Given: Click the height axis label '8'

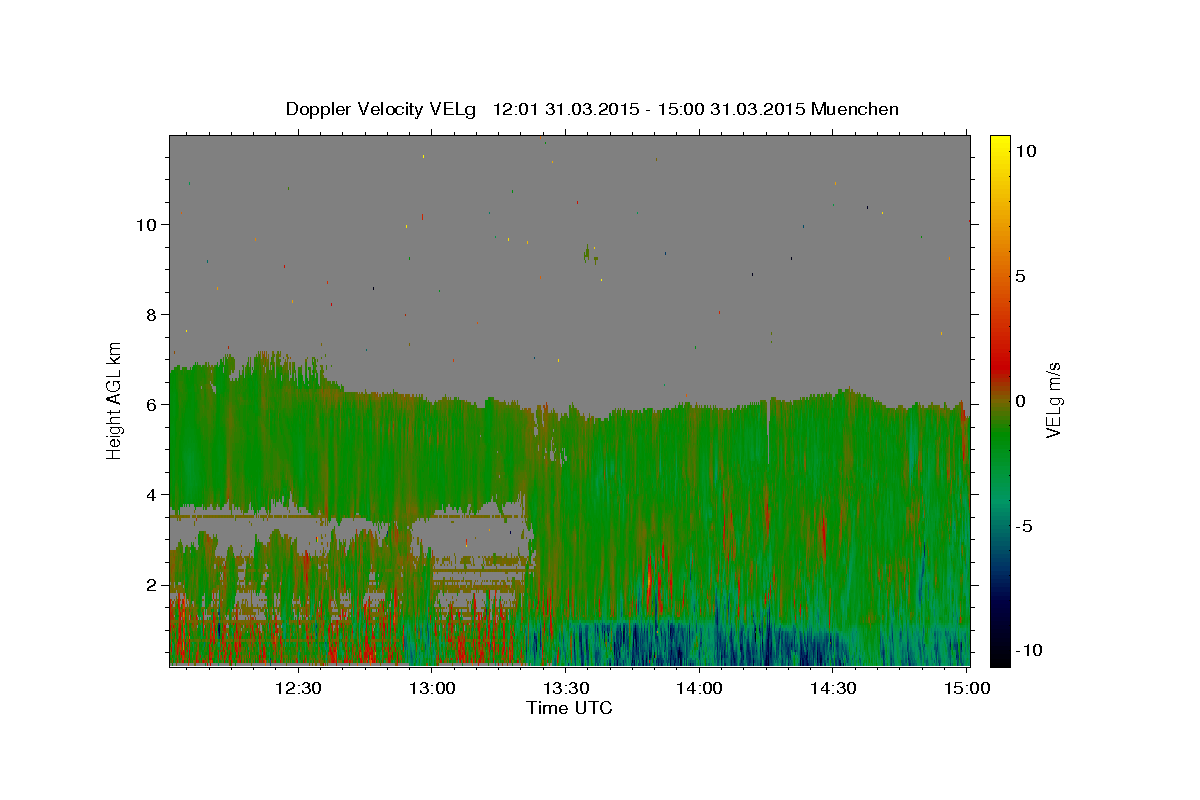Looking at the screenshot, I should pyautogui.click(x=151, y=314).
